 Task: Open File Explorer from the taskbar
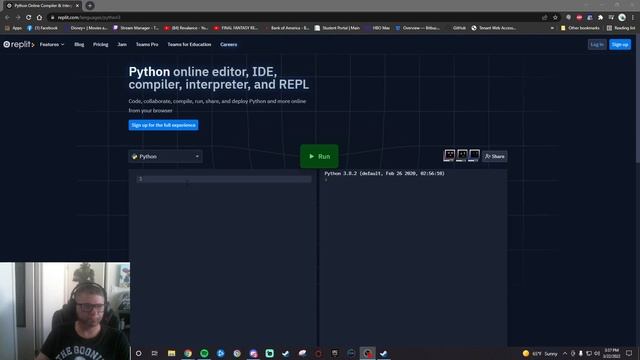(171, 353)
